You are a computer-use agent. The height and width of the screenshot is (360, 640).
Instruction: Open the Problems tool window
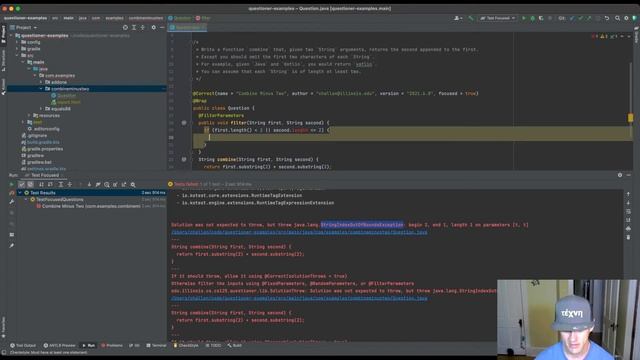click(111, 345)
